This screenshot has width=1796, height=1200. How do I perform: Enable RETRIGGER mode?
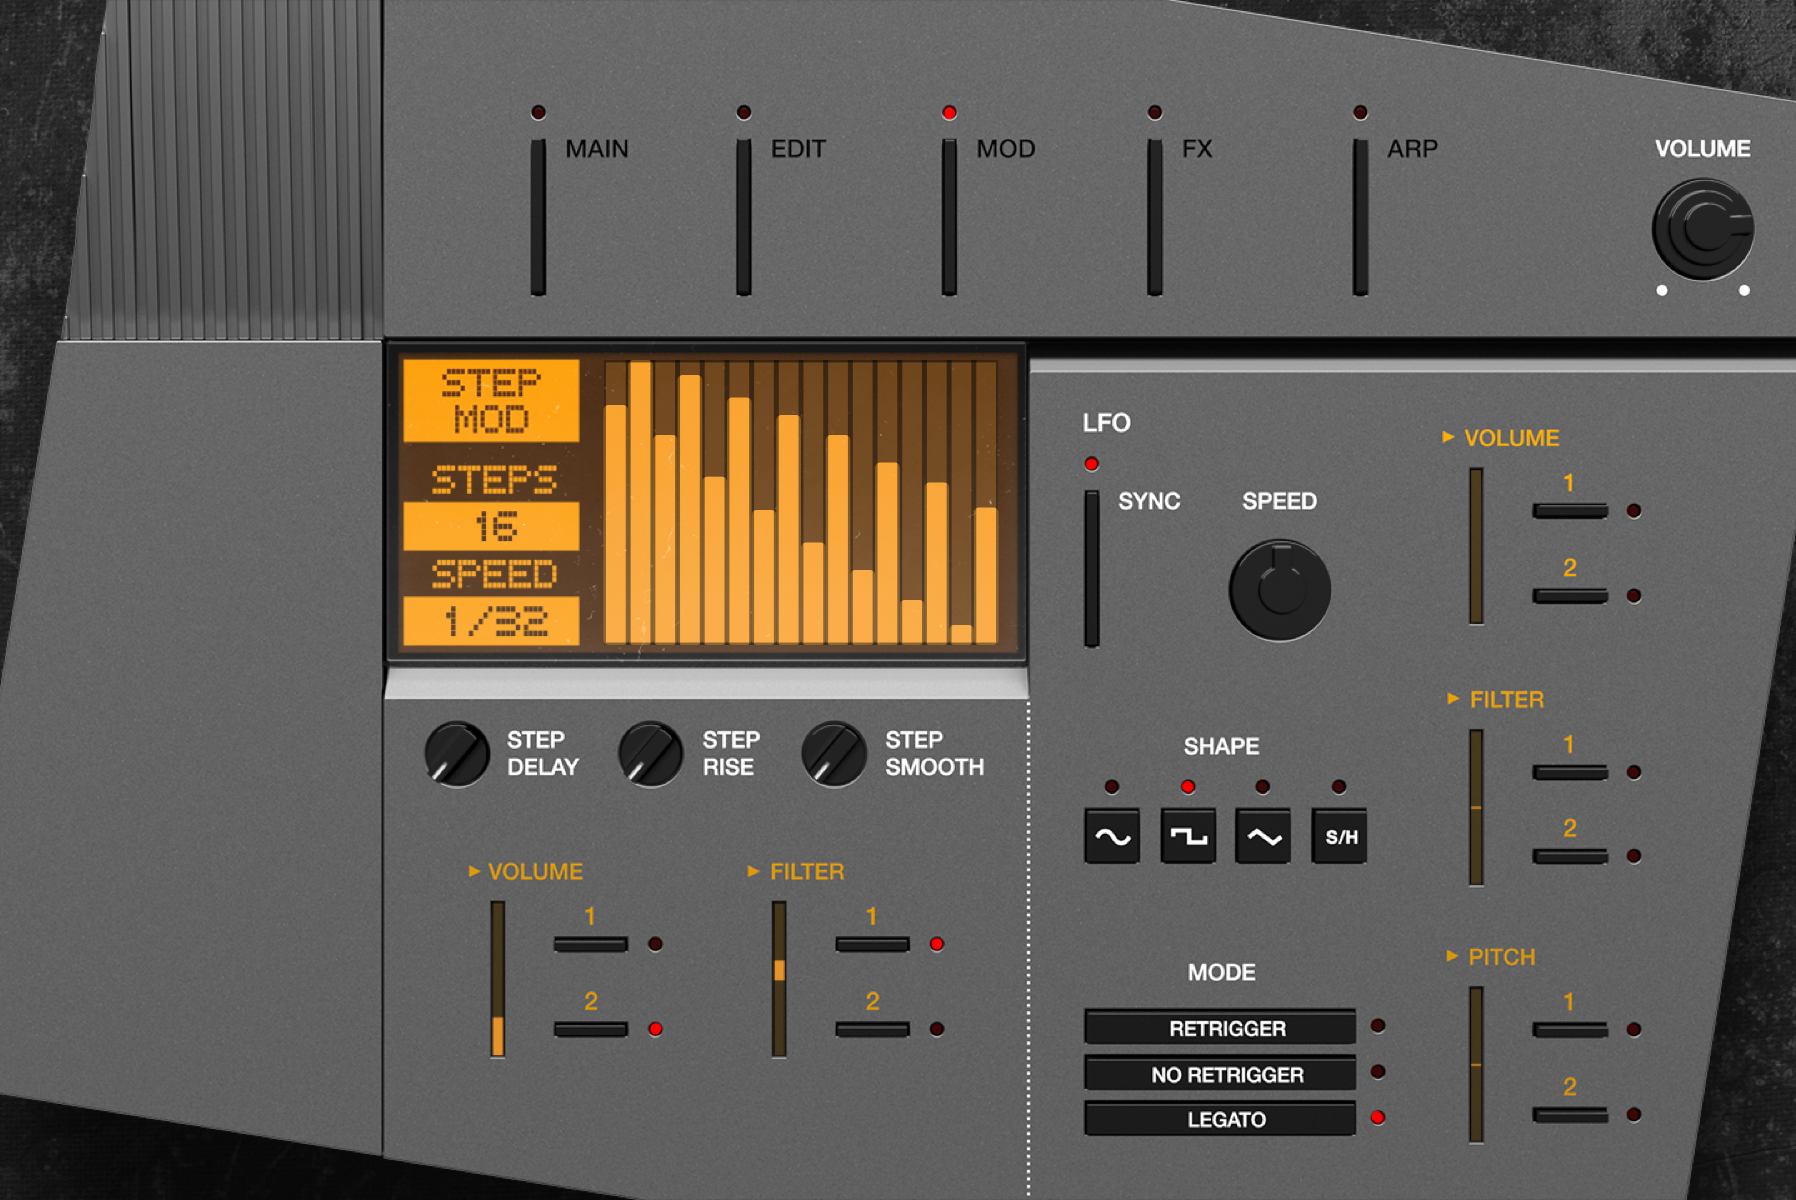1218,1027
